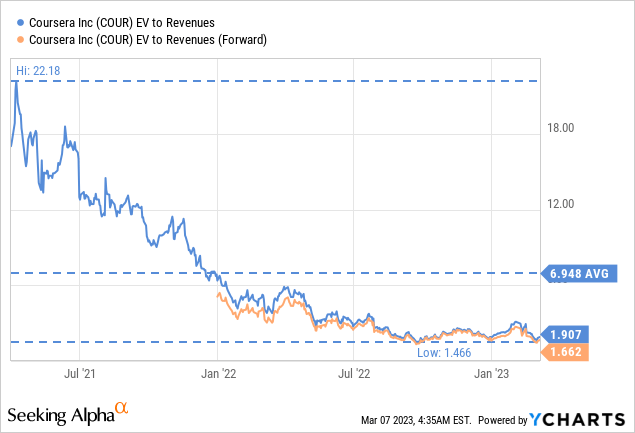Click the Seeking Alpha logo
The height and width of the screenshot is (433, 635).
click(68, 413)
